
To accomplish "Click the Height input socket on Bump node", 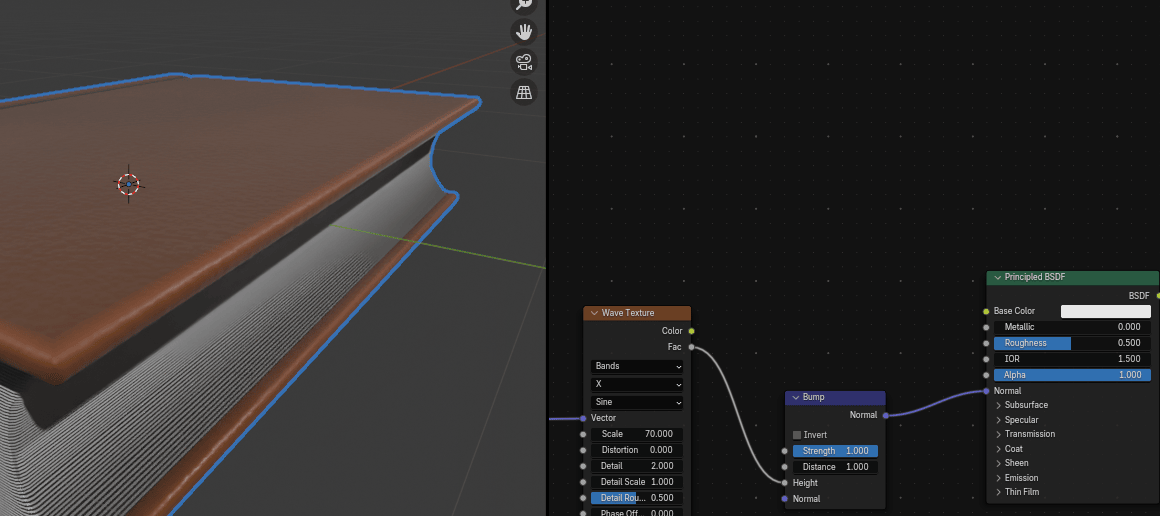I will pos(785,483).
